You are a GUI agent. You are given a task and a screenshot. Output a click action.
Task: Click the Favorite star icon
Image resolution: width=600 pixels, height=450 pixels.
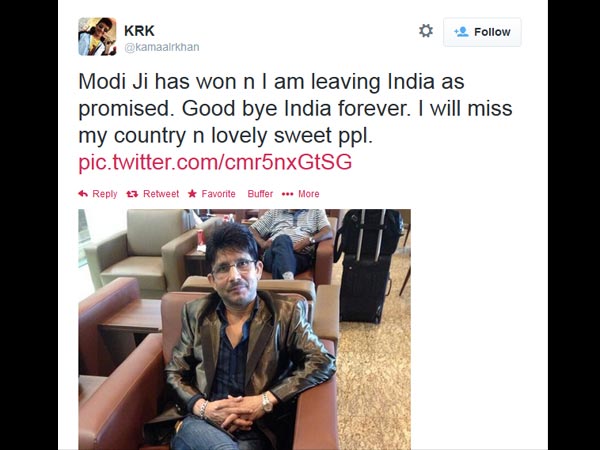click(192, 194)
